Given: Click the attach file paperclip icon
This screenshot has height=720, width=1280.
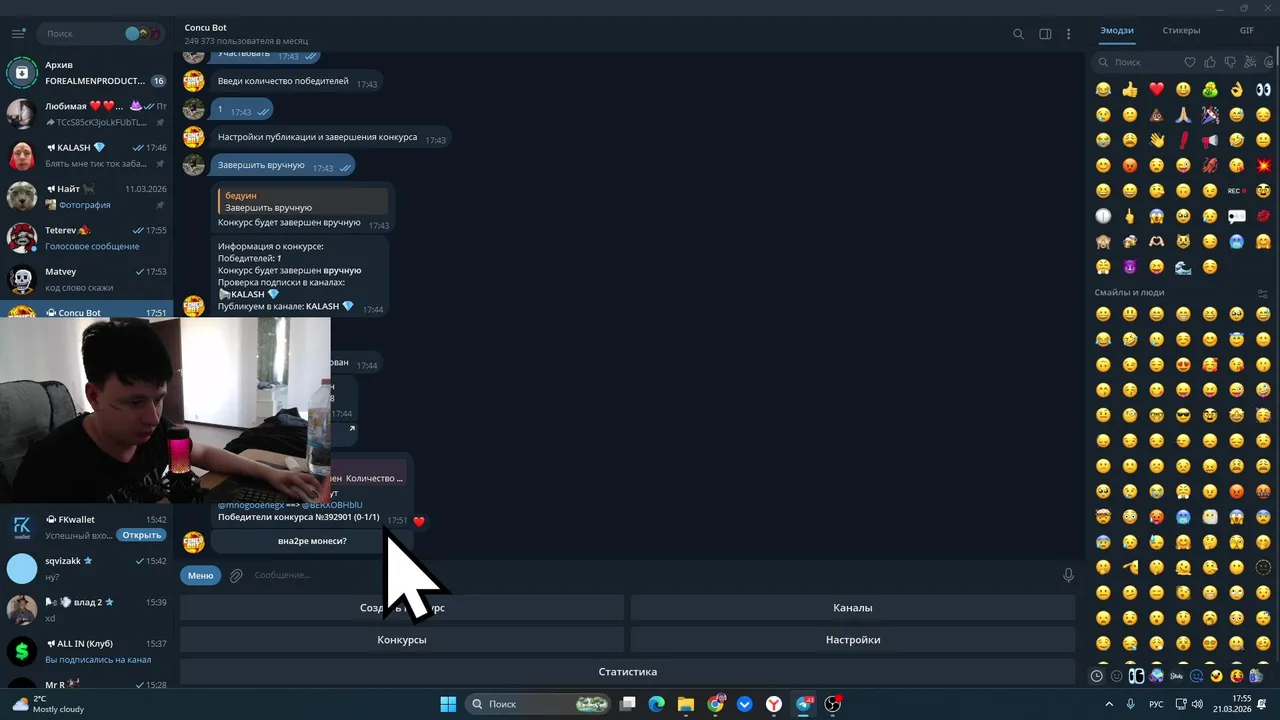Looking at the screenshot, I should tap(236, 575).
